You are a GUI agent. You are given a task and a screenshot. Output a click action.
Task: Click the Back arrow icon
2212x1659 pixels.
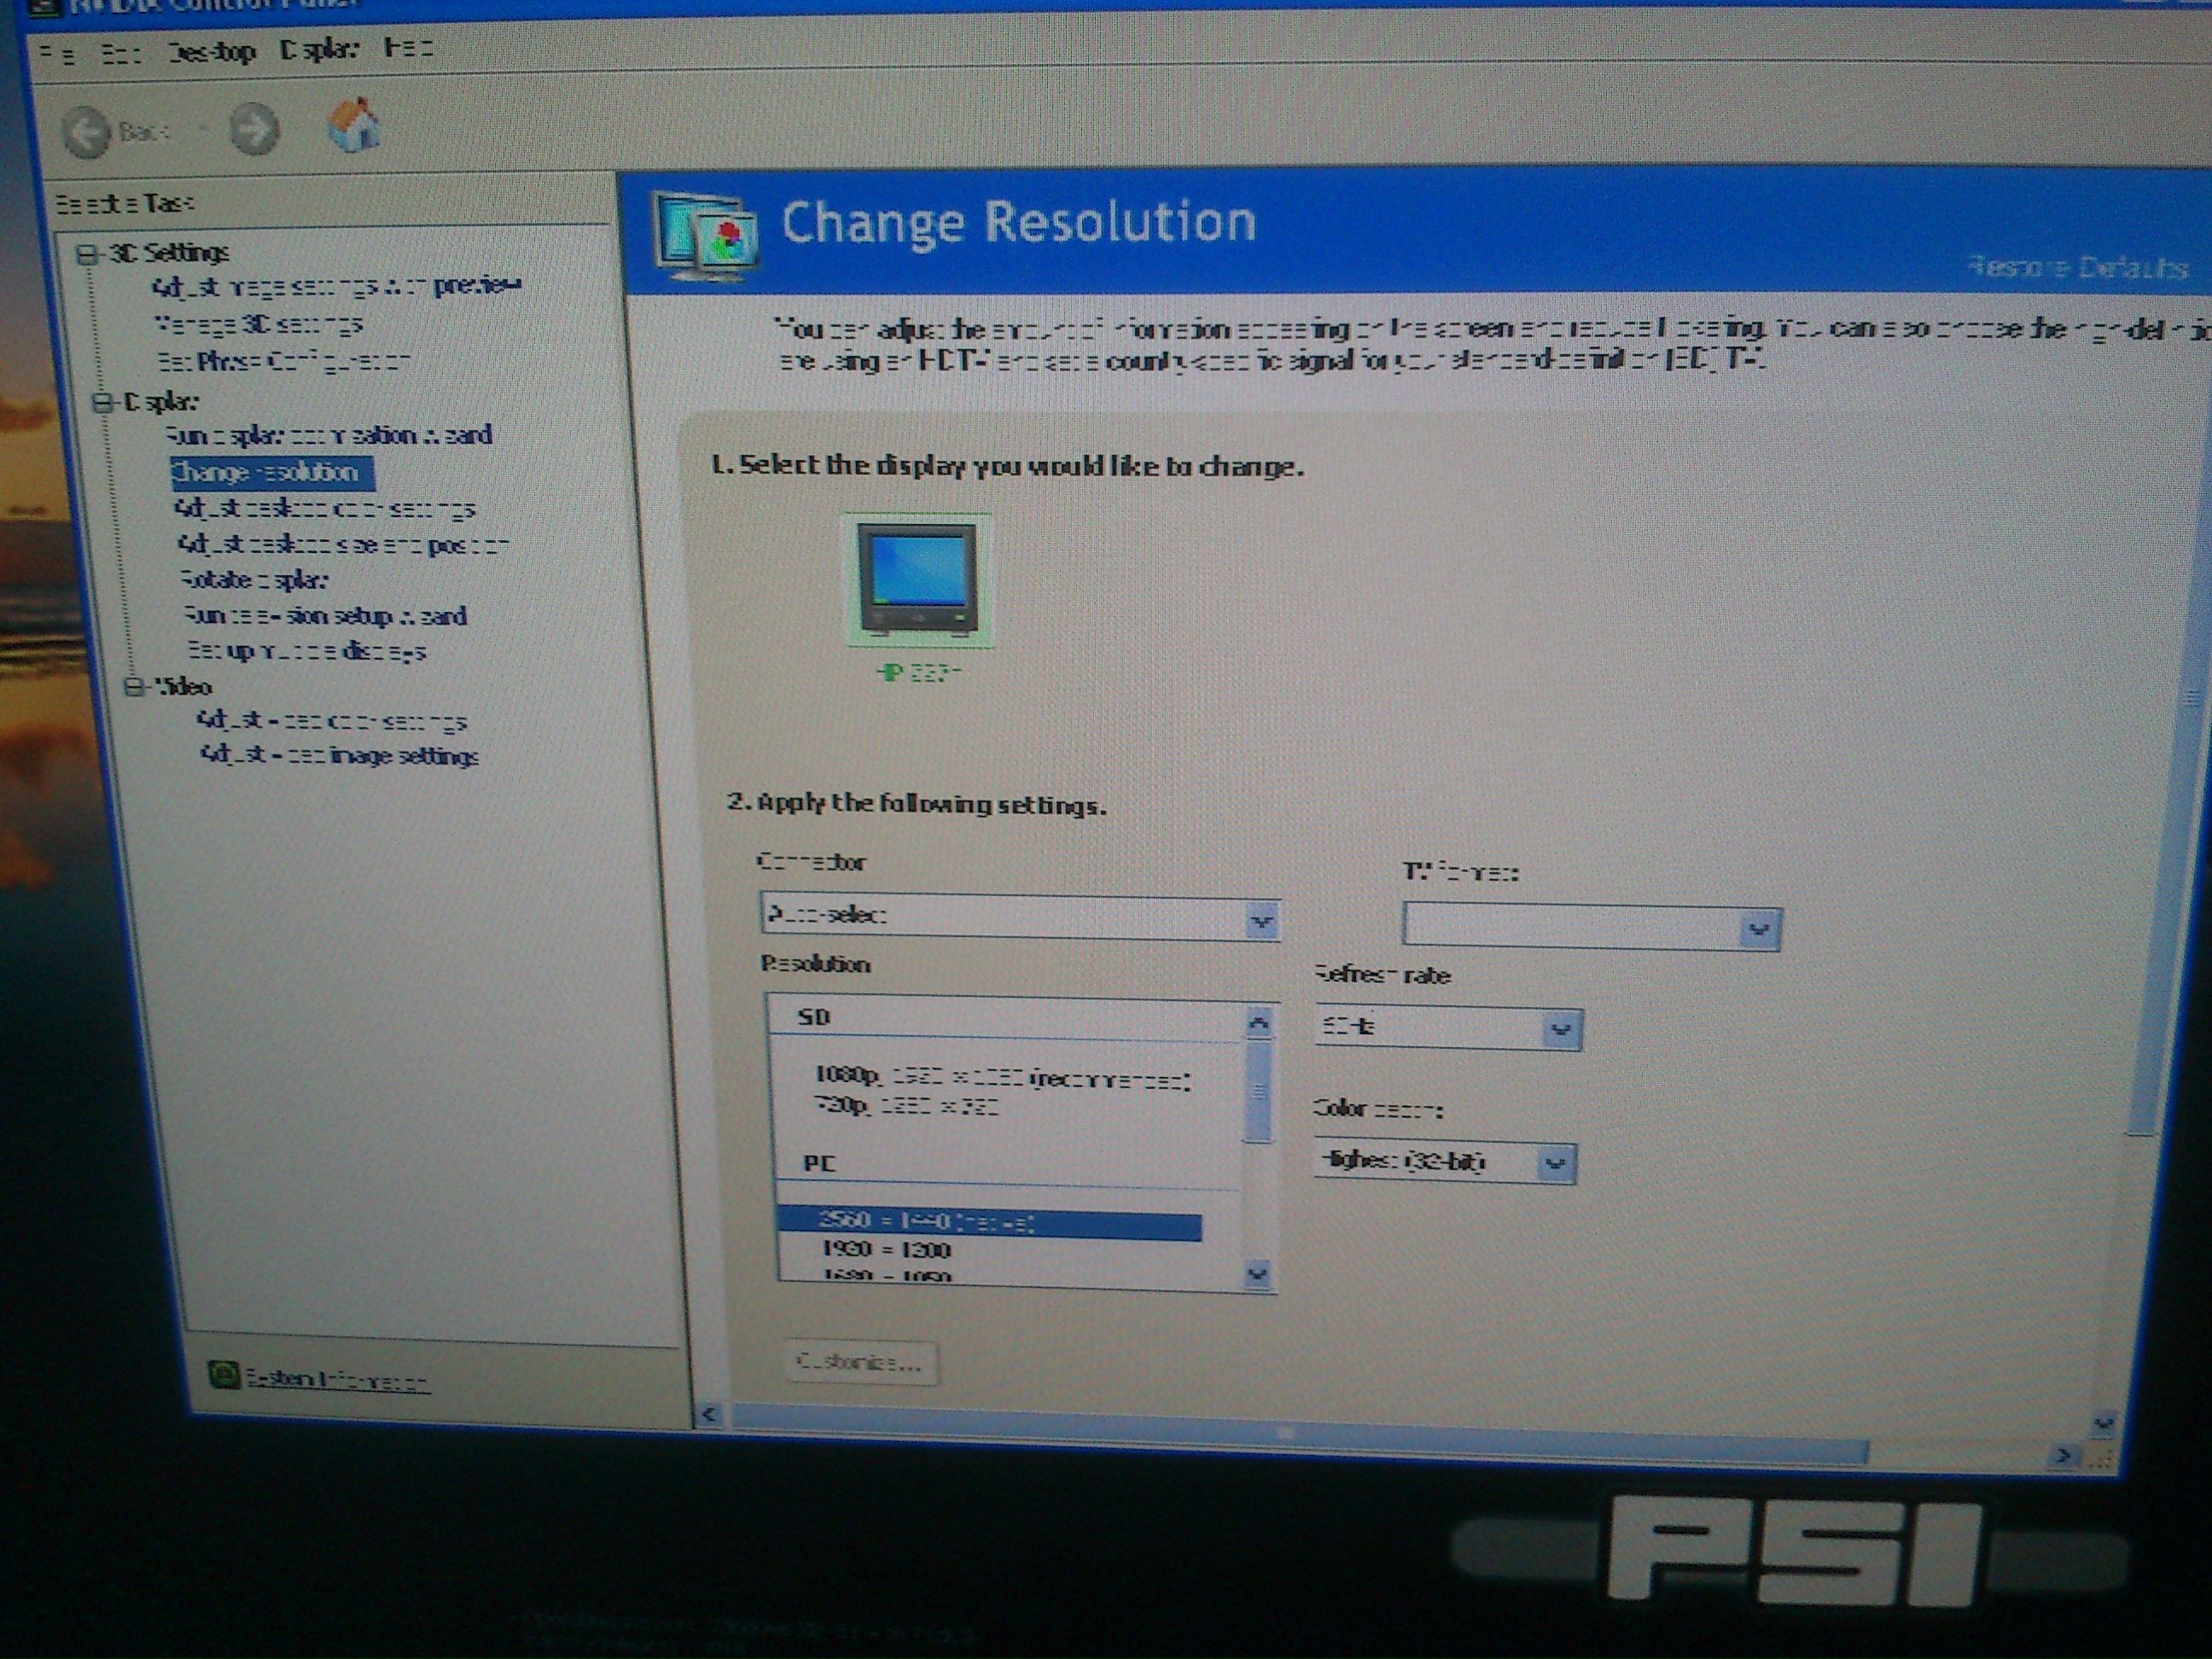point(87,131)
